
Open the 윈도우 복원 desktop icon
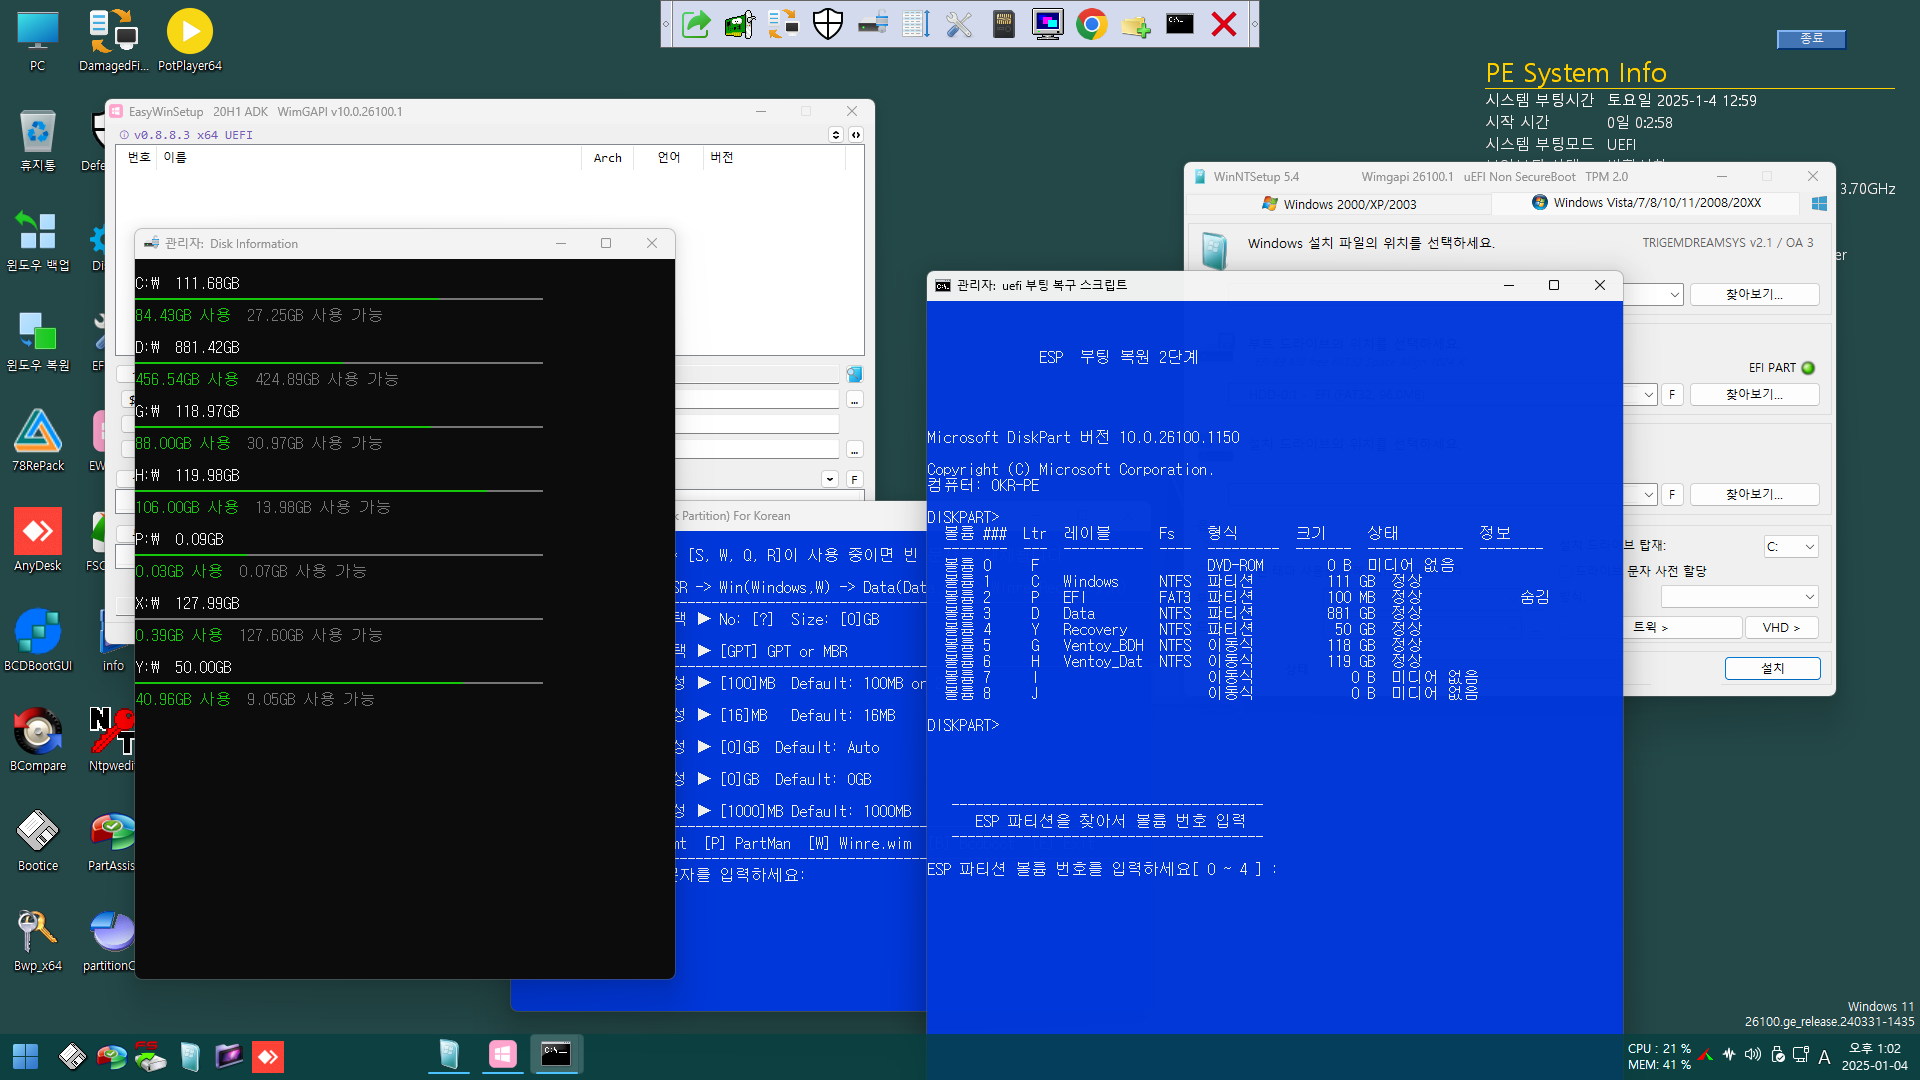coord(38,340)
